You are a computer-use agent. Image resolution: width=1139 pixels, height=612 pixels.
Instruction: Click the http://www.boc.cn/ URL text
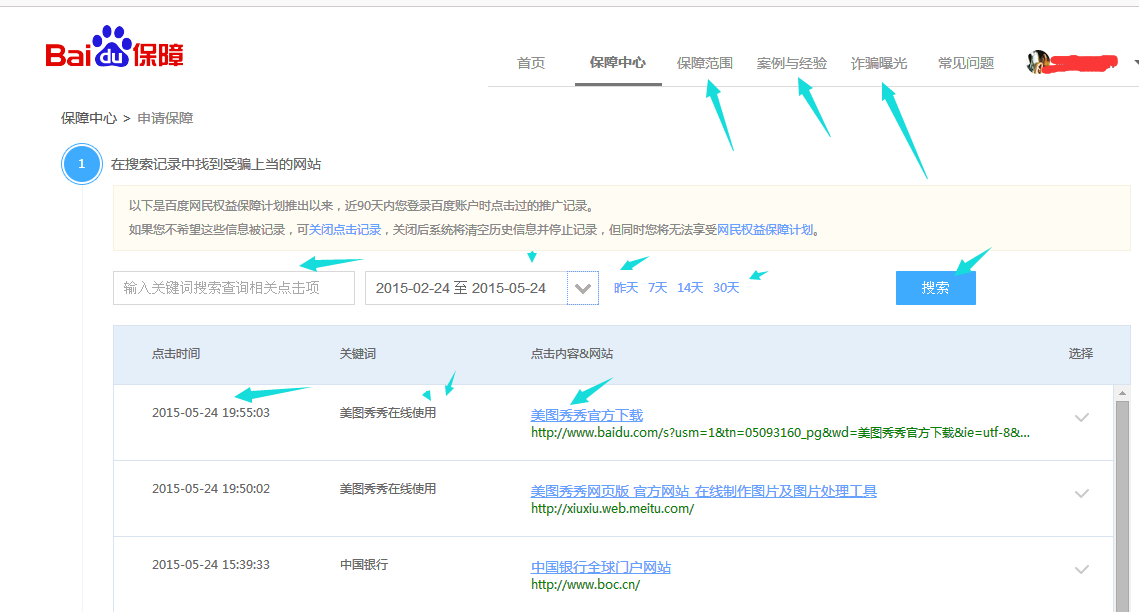585,585
